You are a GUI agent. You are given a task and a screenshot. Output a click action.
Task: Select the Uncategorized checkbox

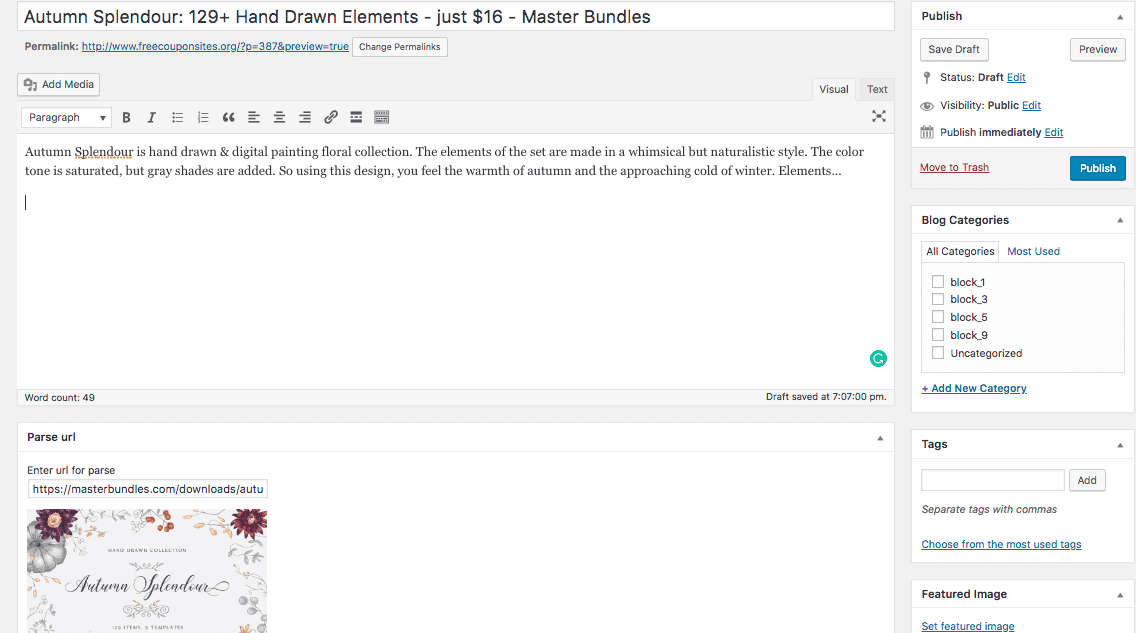point(937,353)
